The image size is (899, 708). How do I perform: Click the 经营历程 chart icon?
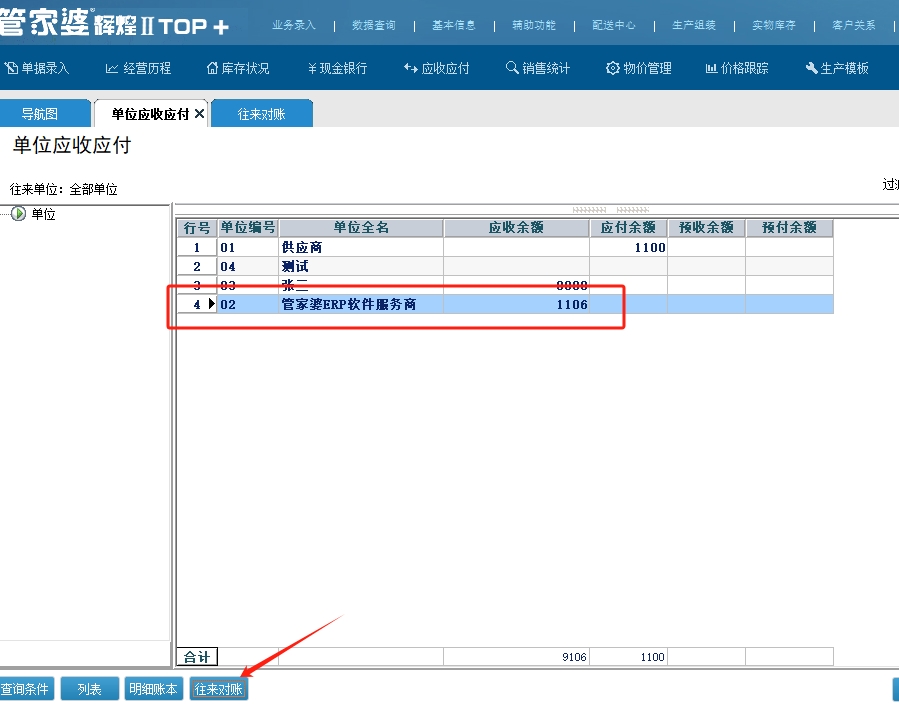112,69
